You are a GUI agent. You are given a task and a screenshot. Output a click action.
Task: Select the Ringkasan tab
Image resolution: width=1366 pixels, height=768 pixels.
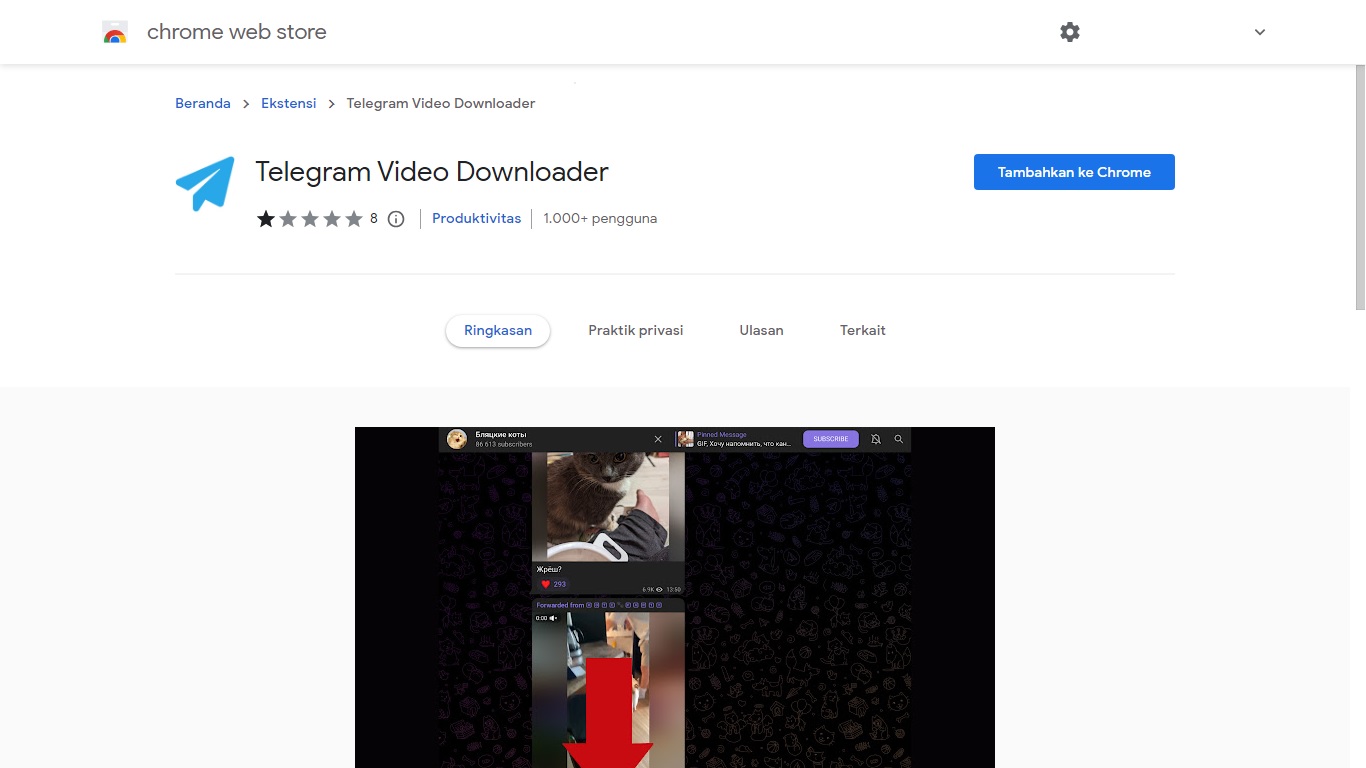[x=498, y=330]
